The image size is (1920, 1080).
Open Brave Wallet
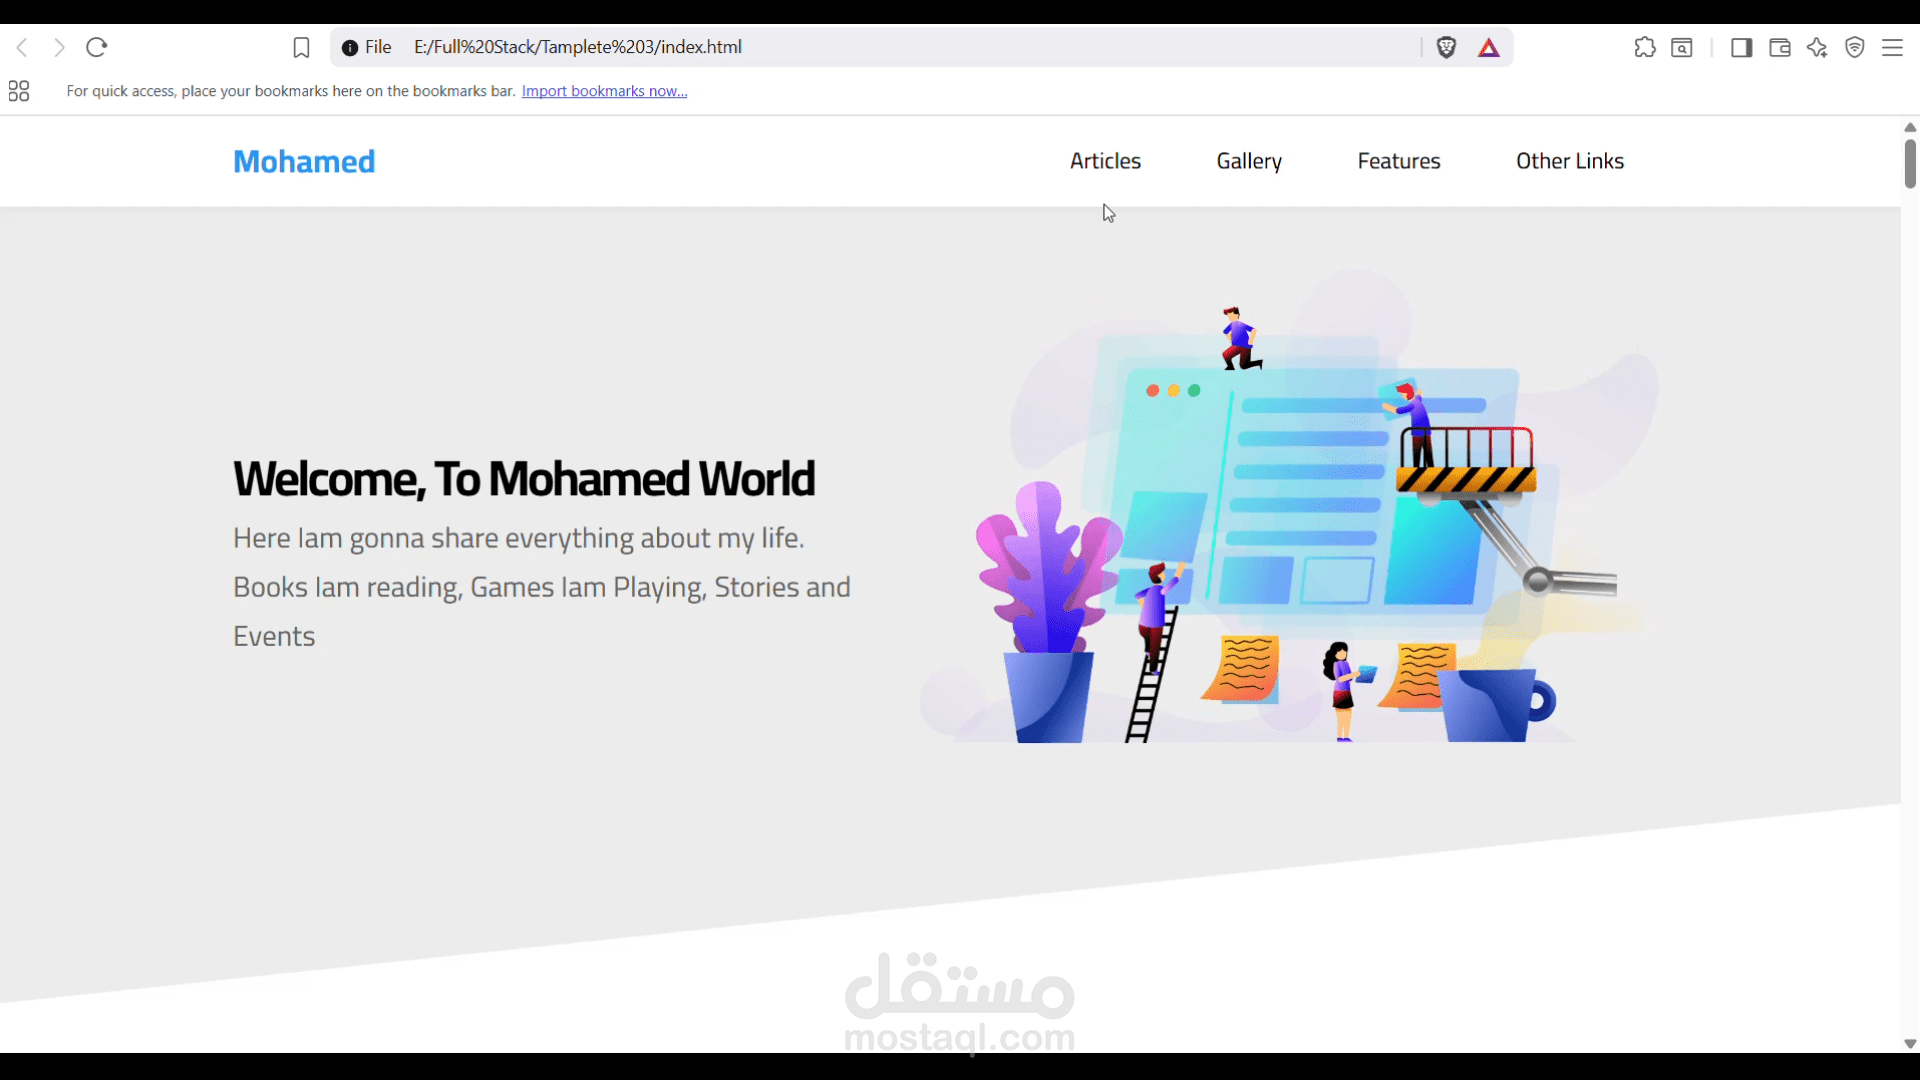pyautogui.click(x=1779, y=47)
